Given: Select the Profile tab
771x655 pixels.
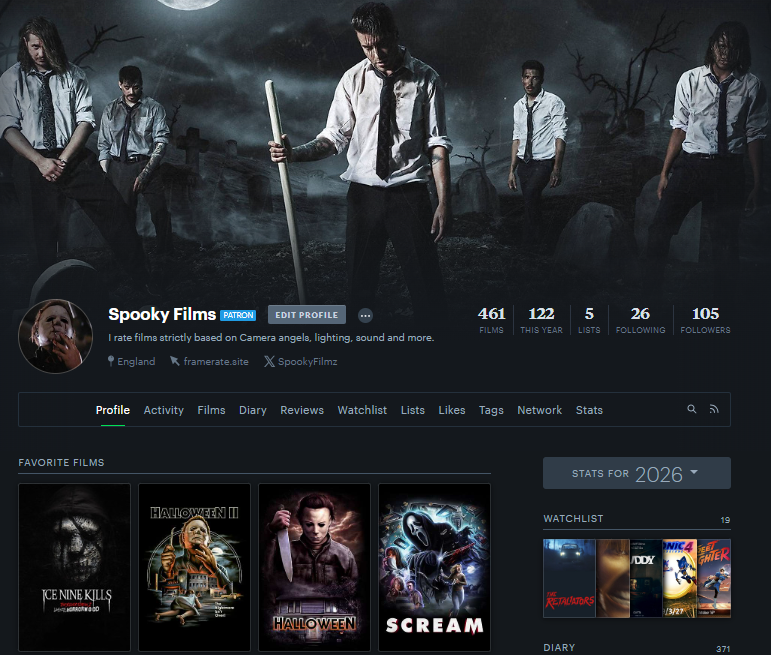Looking at the screenshot, I should point(113,410).
